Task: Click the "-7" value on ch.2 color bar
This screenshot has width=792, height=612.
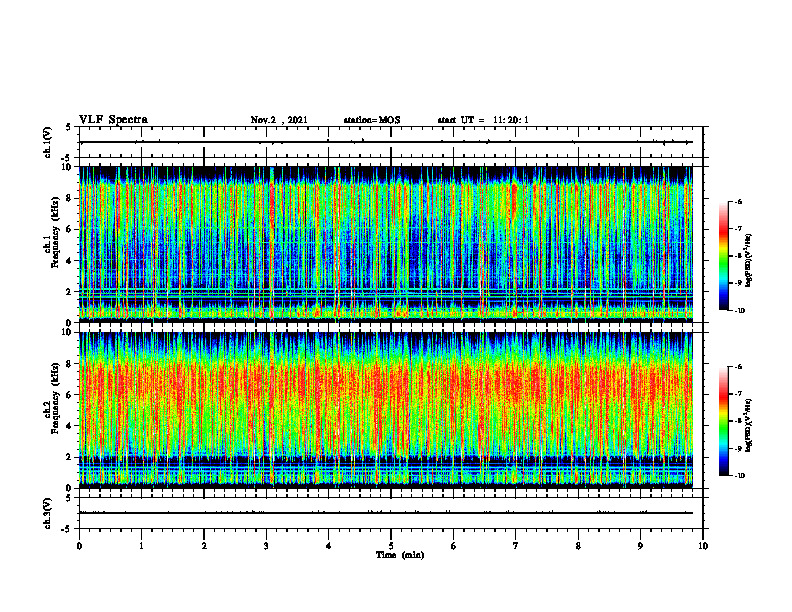Action: [738, 394]
